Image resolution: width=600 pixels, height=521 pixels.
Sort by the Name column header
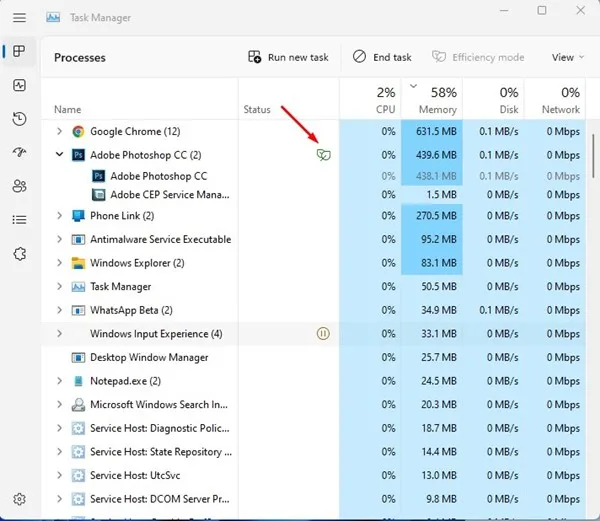140,99
